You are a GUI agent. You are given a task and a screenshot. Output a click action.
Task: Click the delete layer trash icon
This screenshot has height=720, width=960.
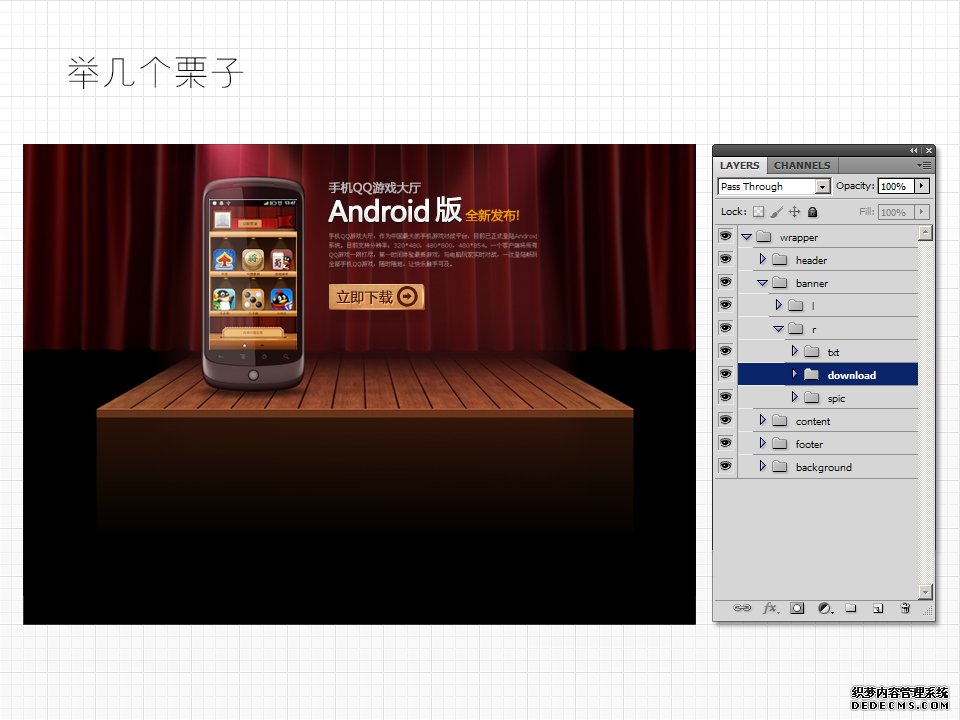pos(905,608)
